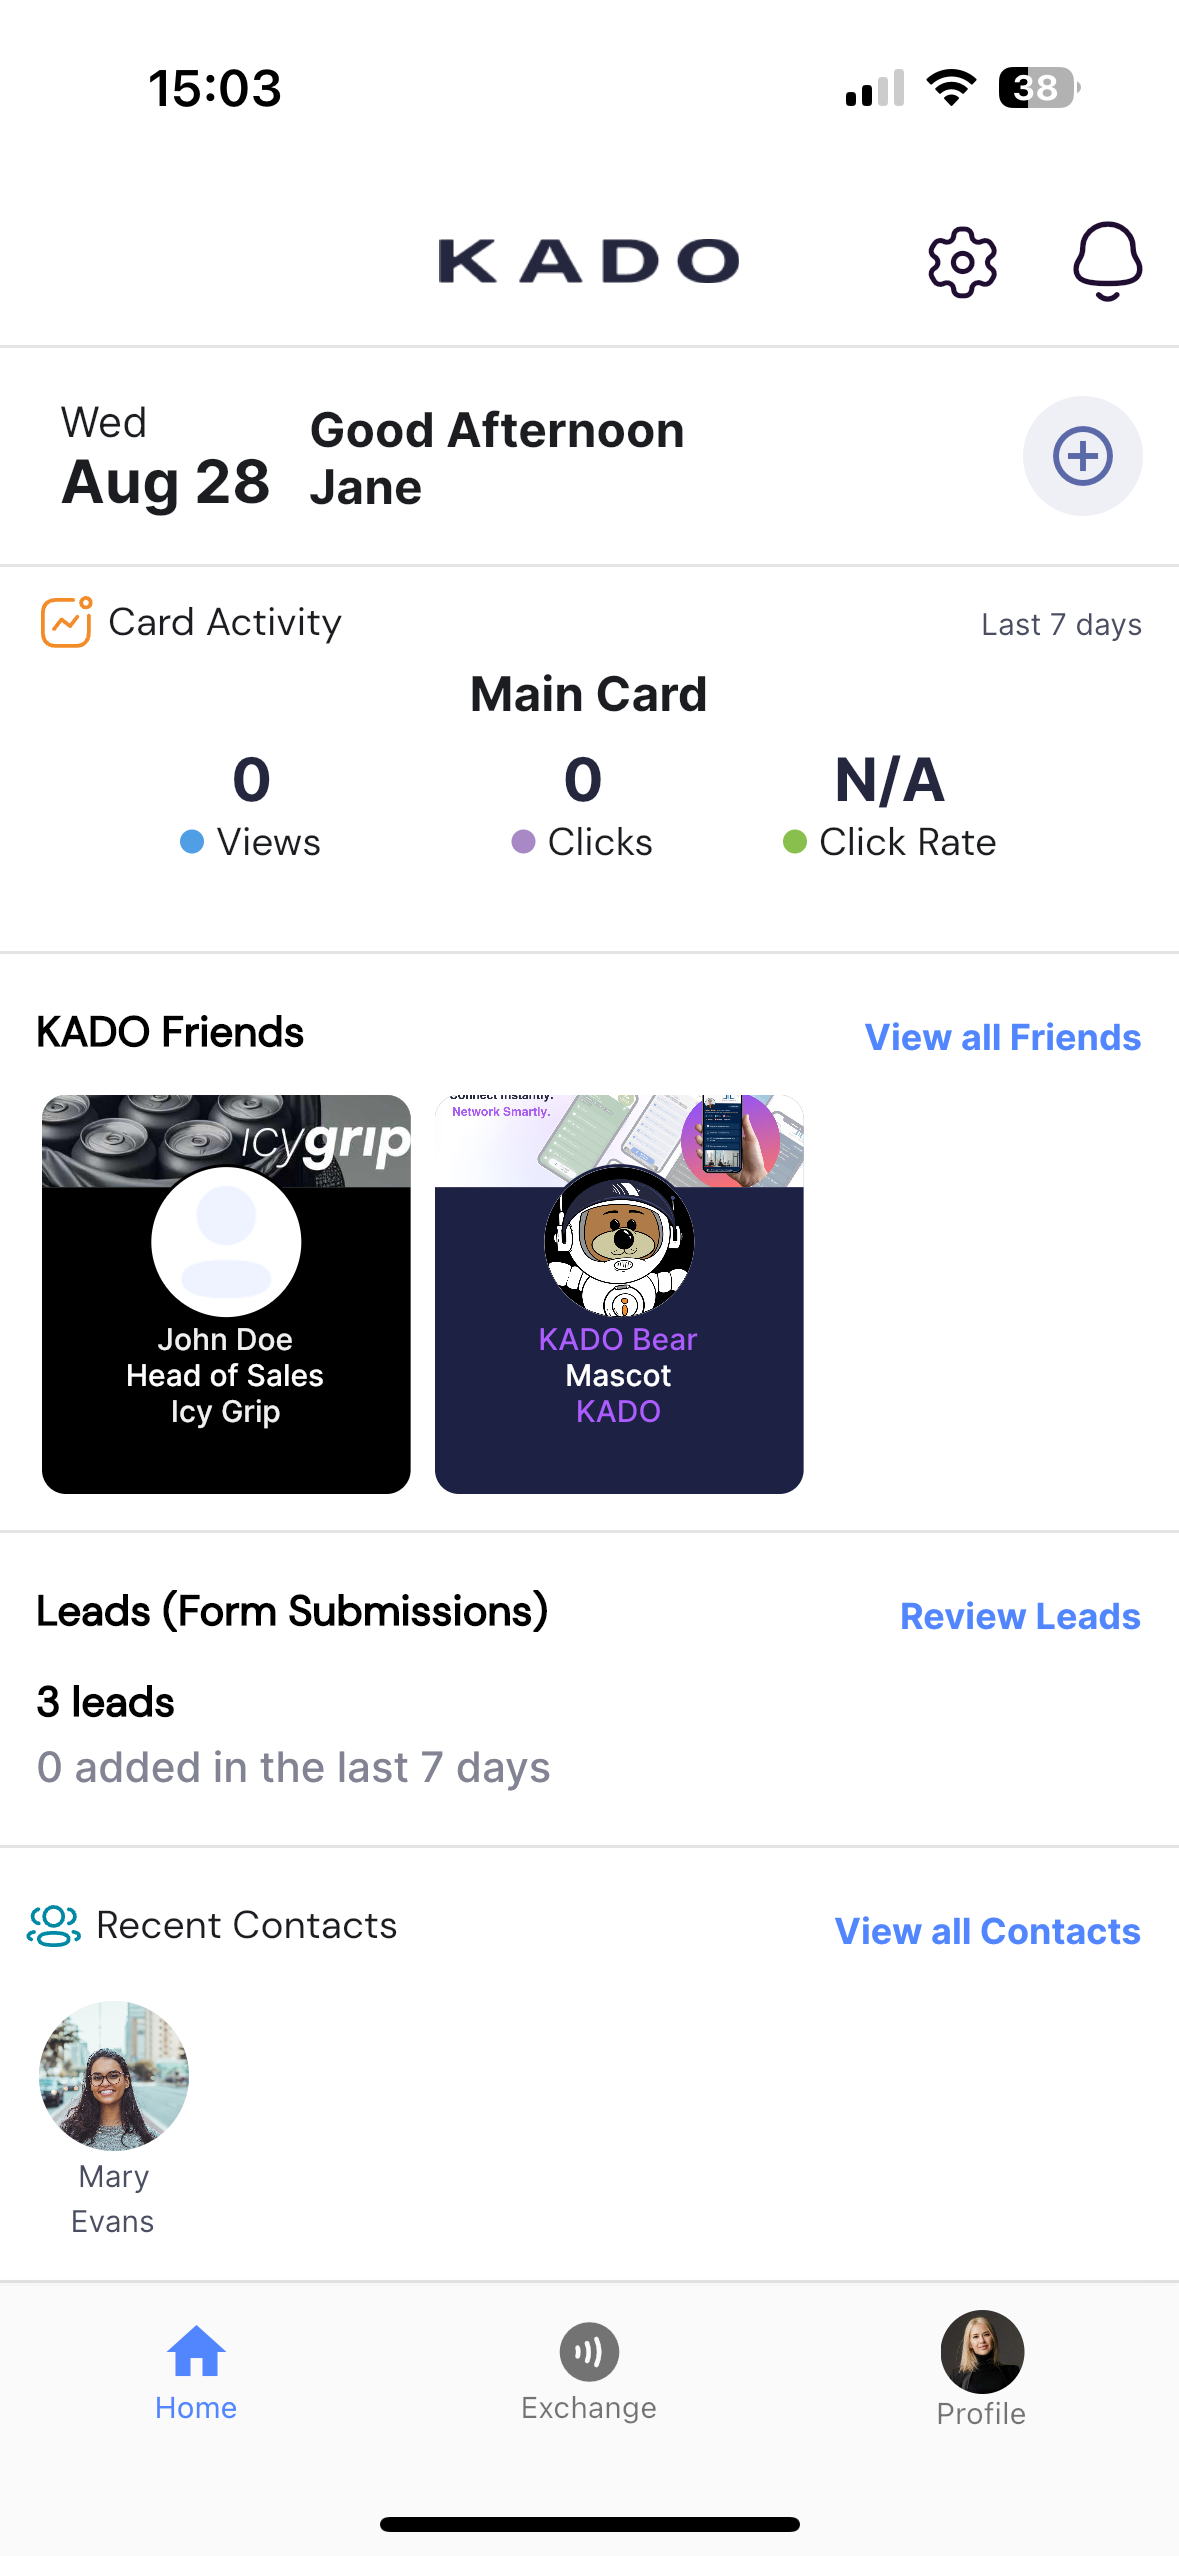Open settings via the gear icon

coord(962,262)
